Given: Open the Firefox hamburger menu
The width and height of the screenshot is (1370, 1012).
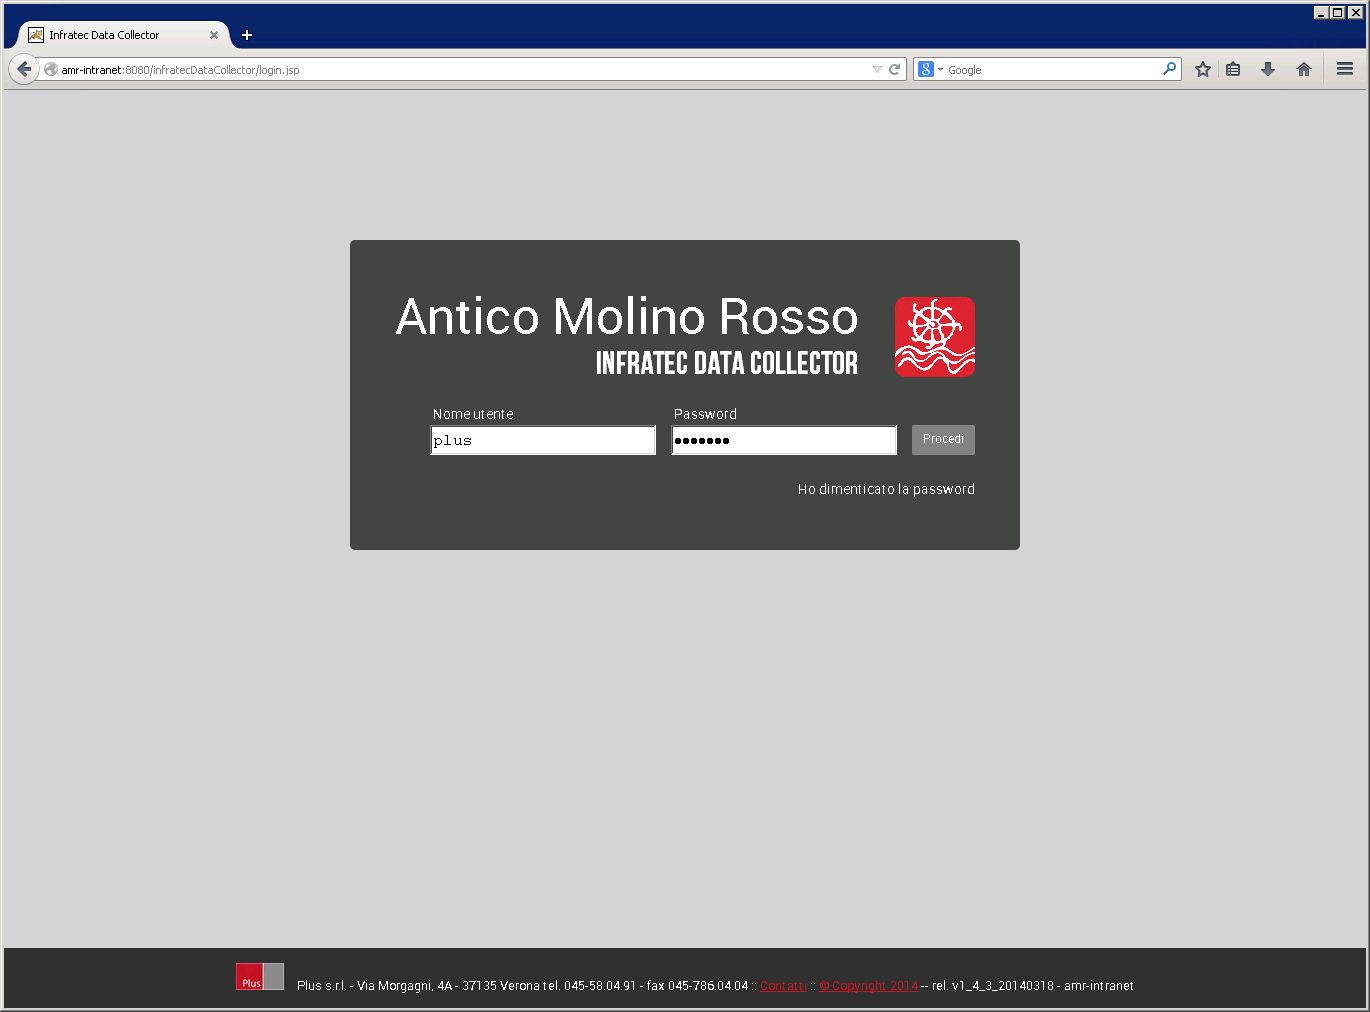Looking at the screenshot, I should point(1345,69).
